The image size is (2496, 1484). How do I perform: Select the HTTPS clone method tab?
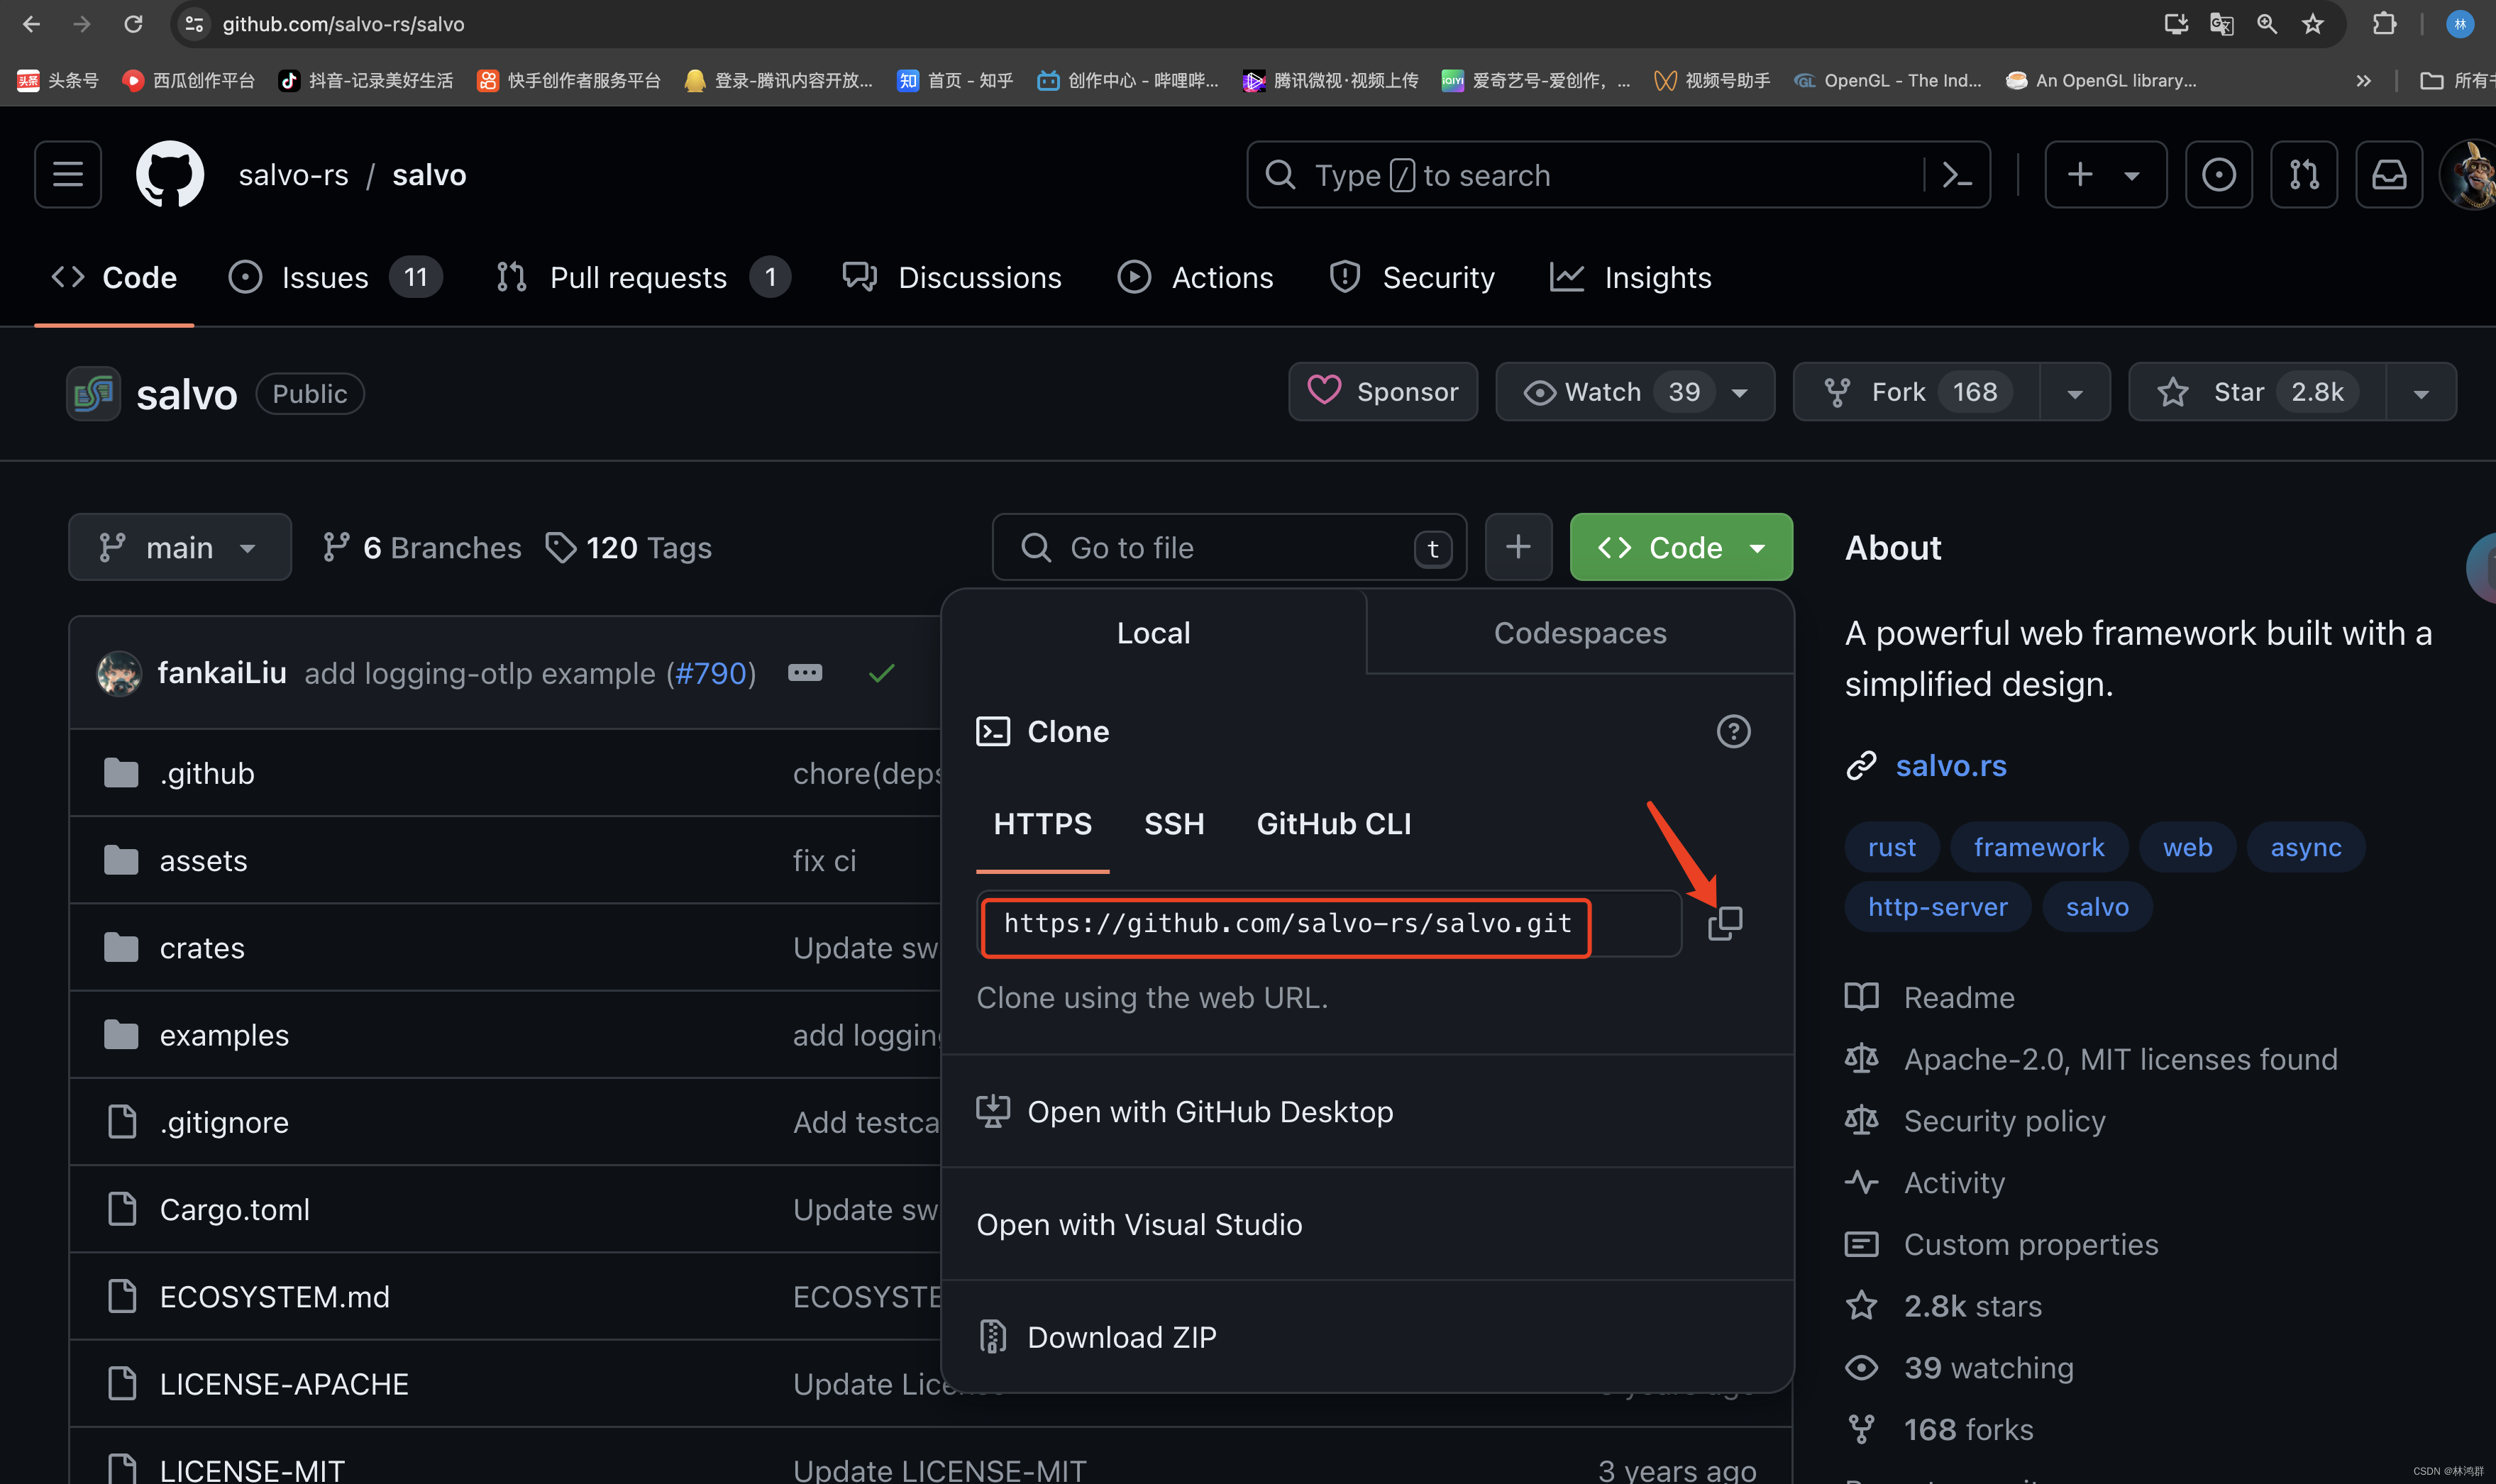tap(1042, 824)
